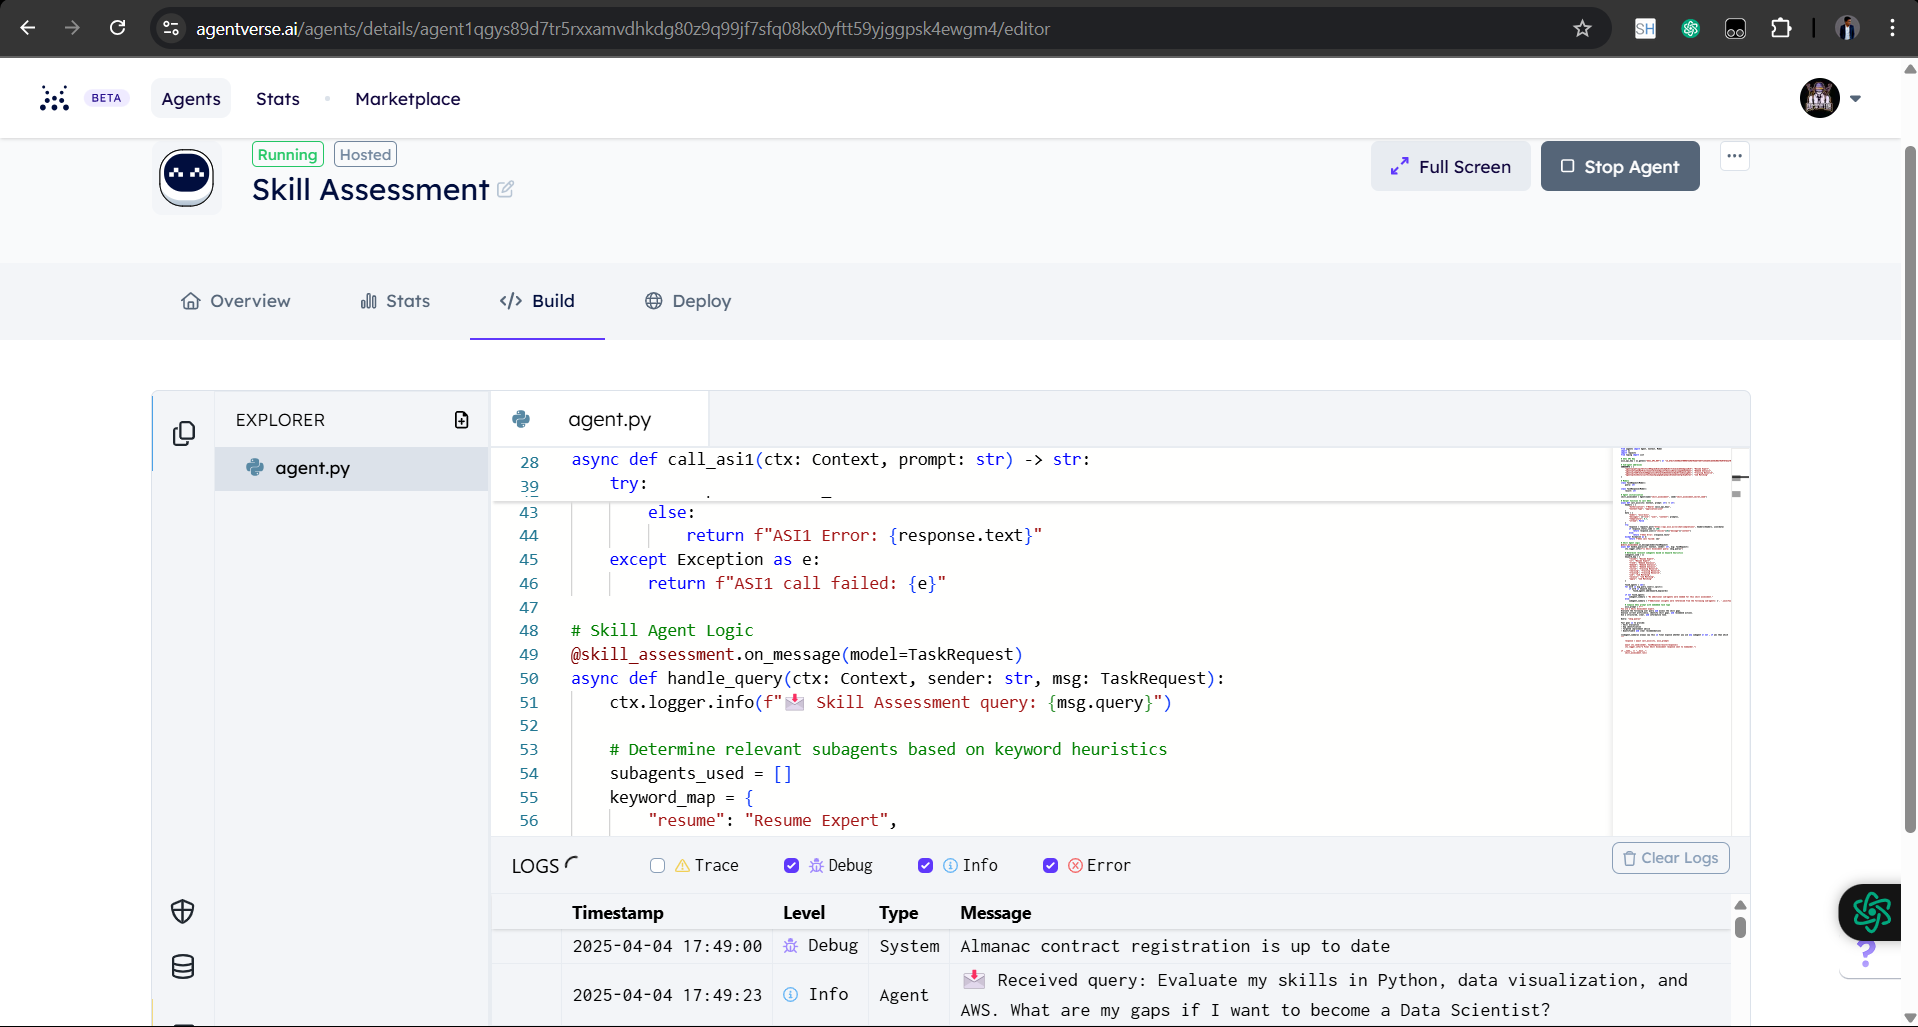The width and height of the screenshot is (1918, 1027).
Task: Click the Agentverse logo
Action: coord(54,98)
